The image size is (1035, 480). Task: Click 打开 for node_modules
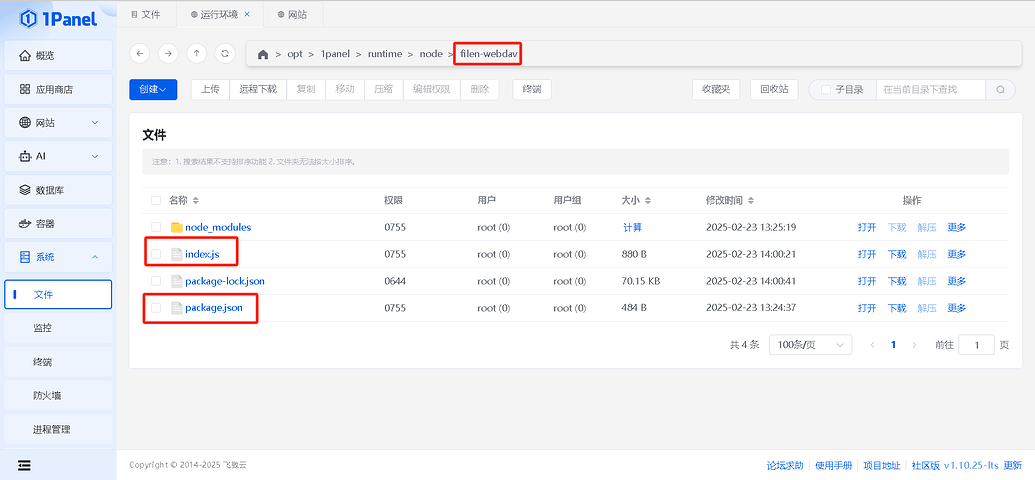coord(867,227)
